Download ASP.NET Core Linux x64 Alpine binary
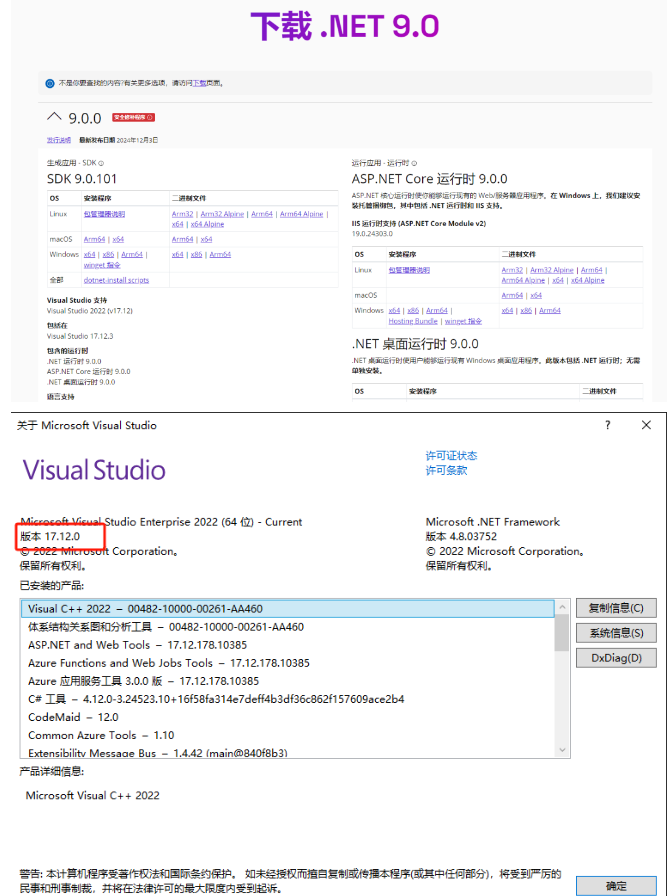The height and width of the screenshot is (896, 671). pos(588,280)
